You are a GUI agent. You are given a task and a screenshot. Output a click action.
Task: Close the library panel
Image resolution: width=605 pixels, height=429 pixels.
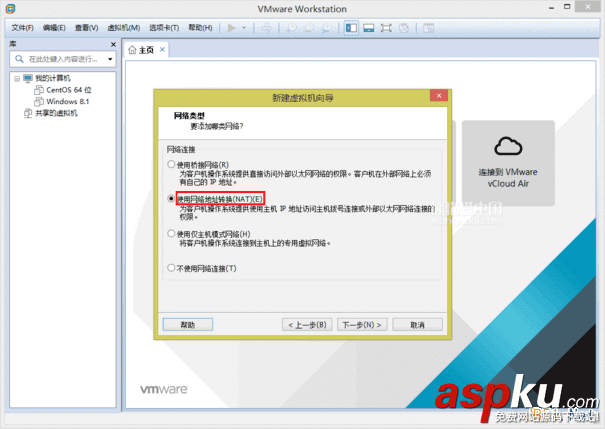click(113, 44)
